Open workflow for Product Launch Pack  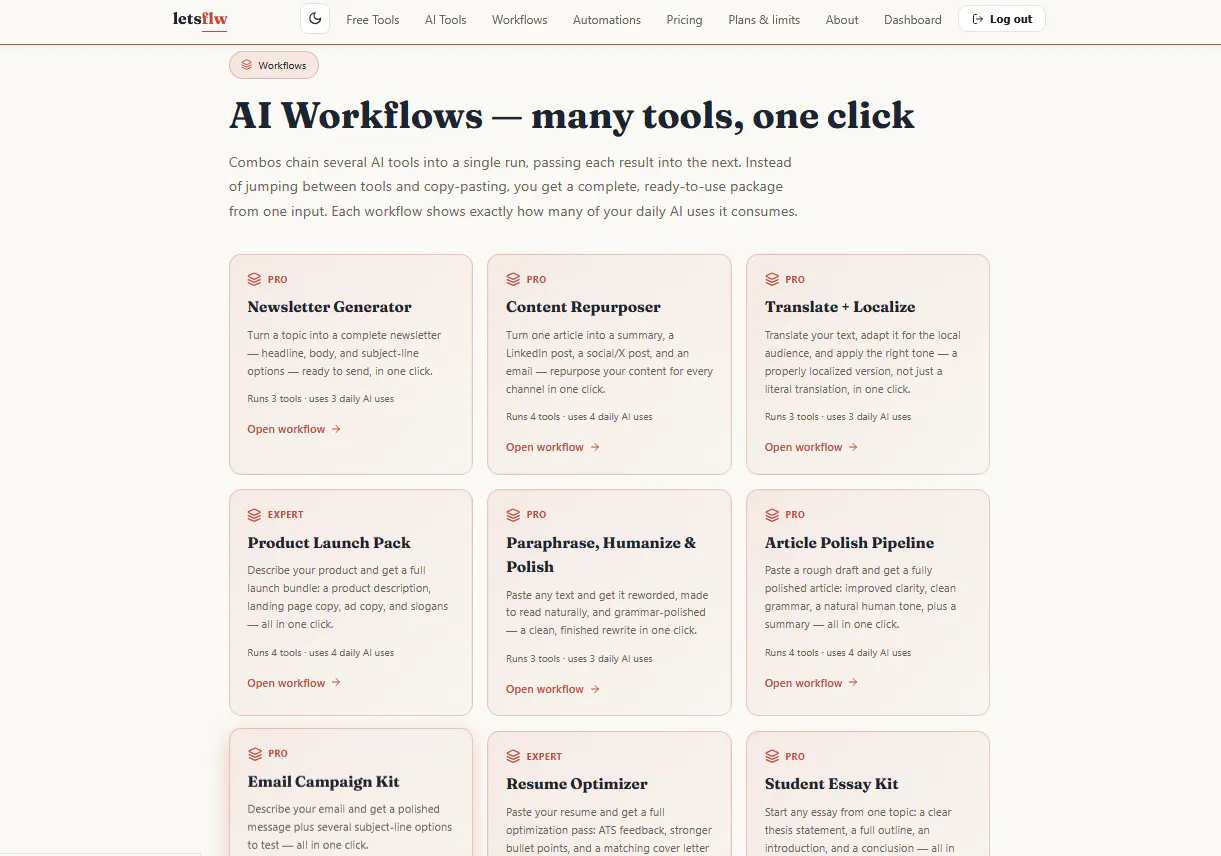[x=294, y=683]
